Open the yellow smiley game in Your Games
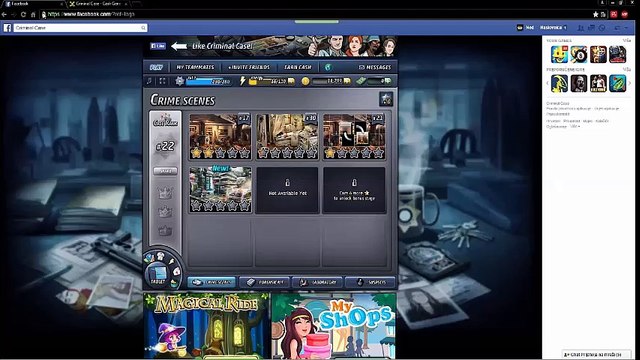The height and width of the screenshot is (360, 640). tap(559, 54)
